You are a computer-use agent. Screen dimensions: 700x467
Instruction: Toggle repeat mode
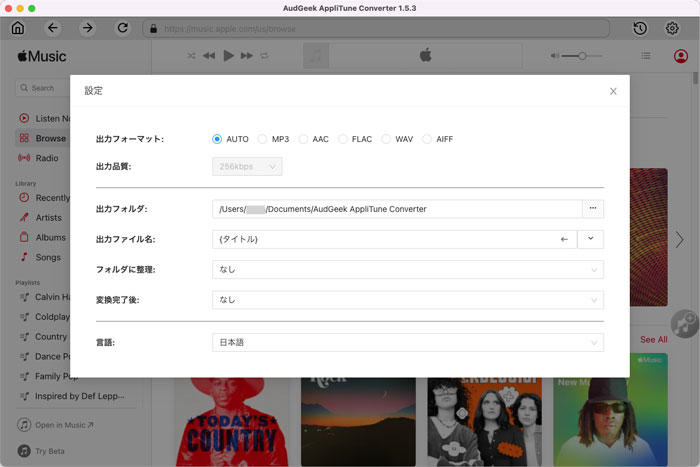[264, 56]
